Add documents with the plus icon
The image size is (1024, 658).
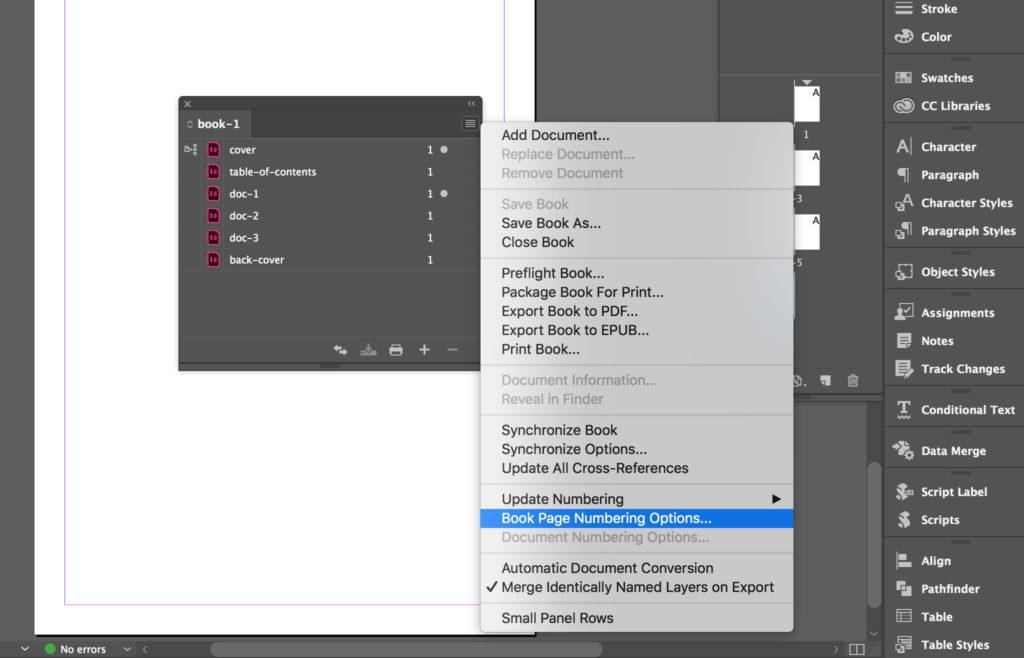pyautogui.click(x=423, y=350)
